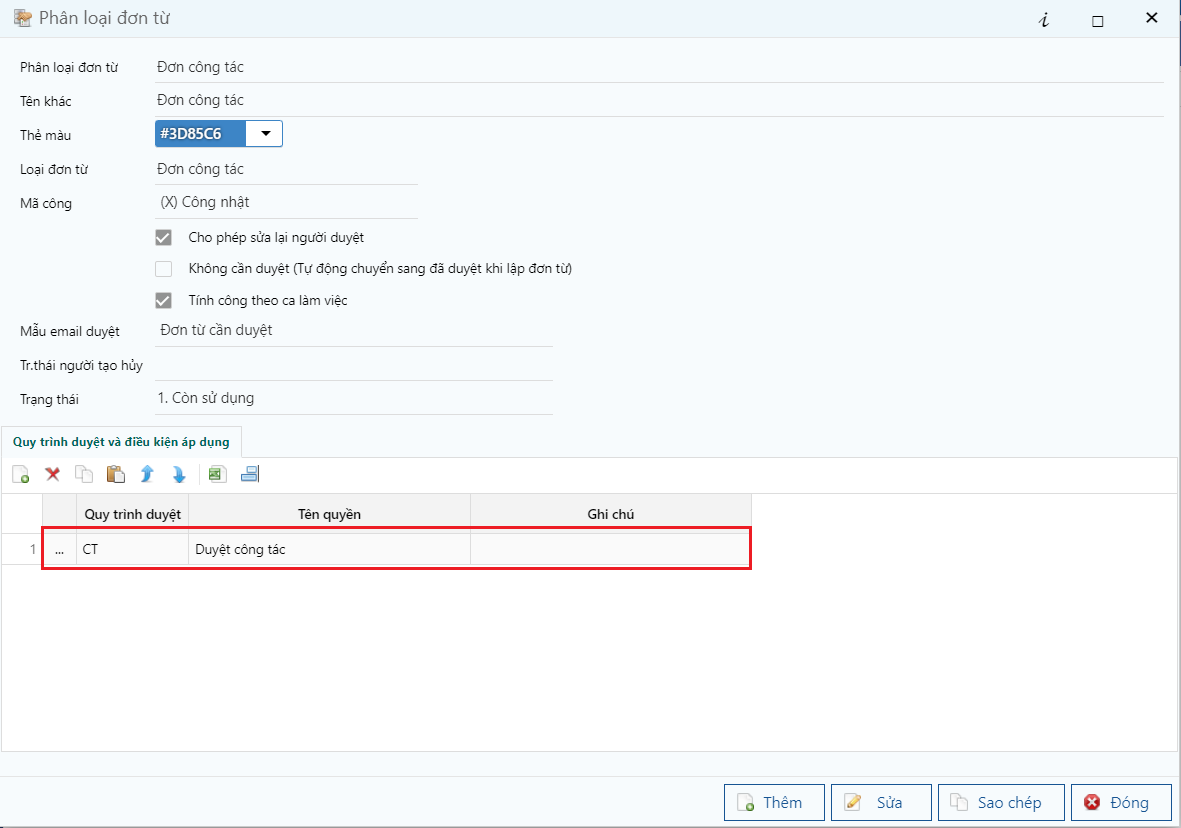Image resolution: width=1181 pixels, height=828 pixels.
Task: Click the column layout icon in grid toolbar
Action: (250, 475)
